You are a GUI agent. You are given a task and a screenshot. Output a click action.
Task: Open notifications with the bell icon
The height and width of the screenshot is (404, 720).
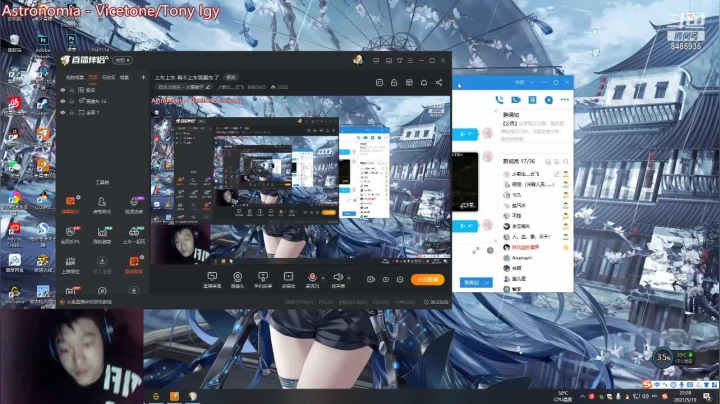pos(424,83)
